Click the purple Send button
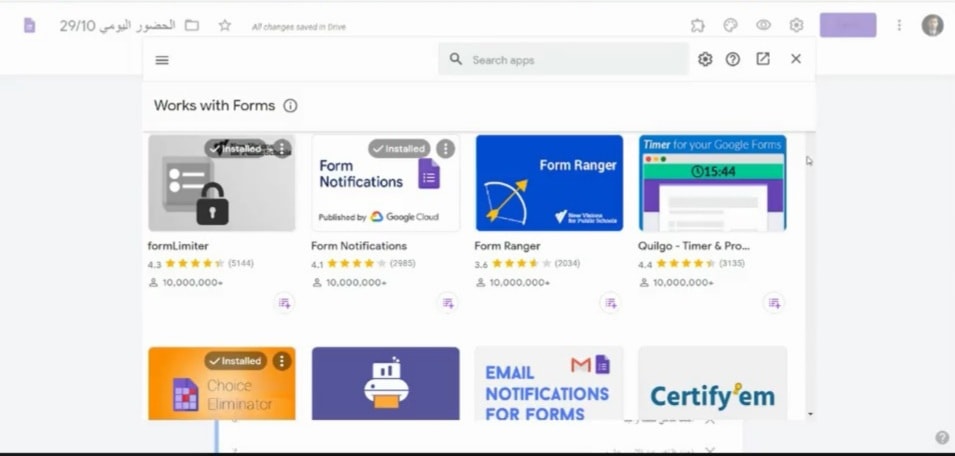The width and height of the screenshot is (955, 456). (x=848, y=25)
